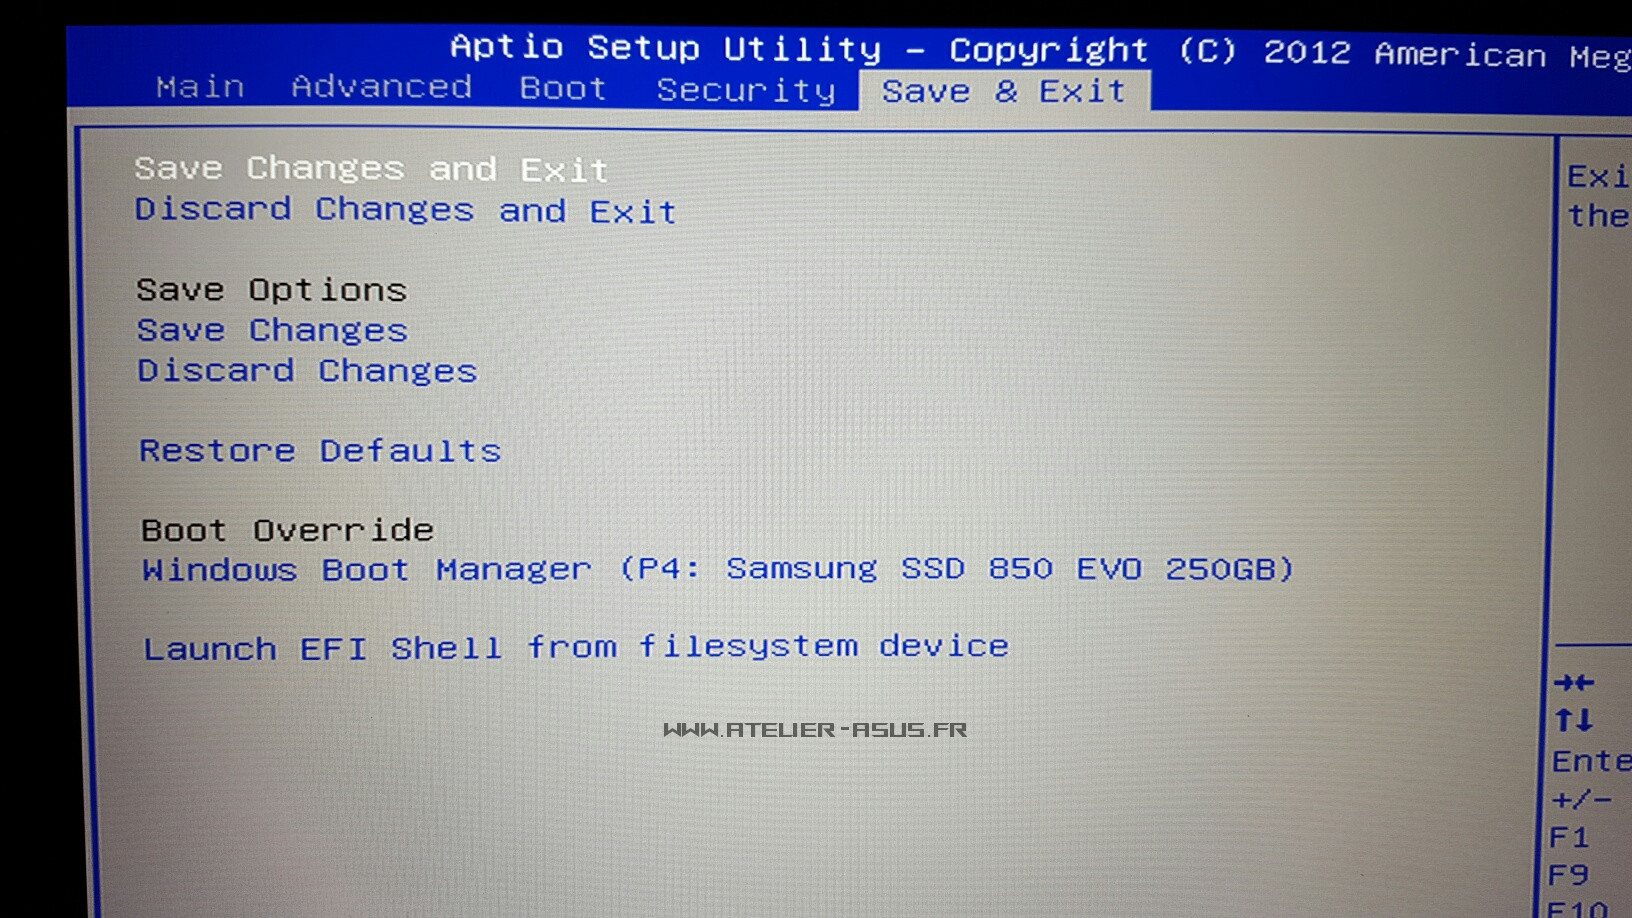The image size is (1632, 918).
Task: Boot from Windows Boot Manager Samsung SSD entry
Action: point(717,569)
